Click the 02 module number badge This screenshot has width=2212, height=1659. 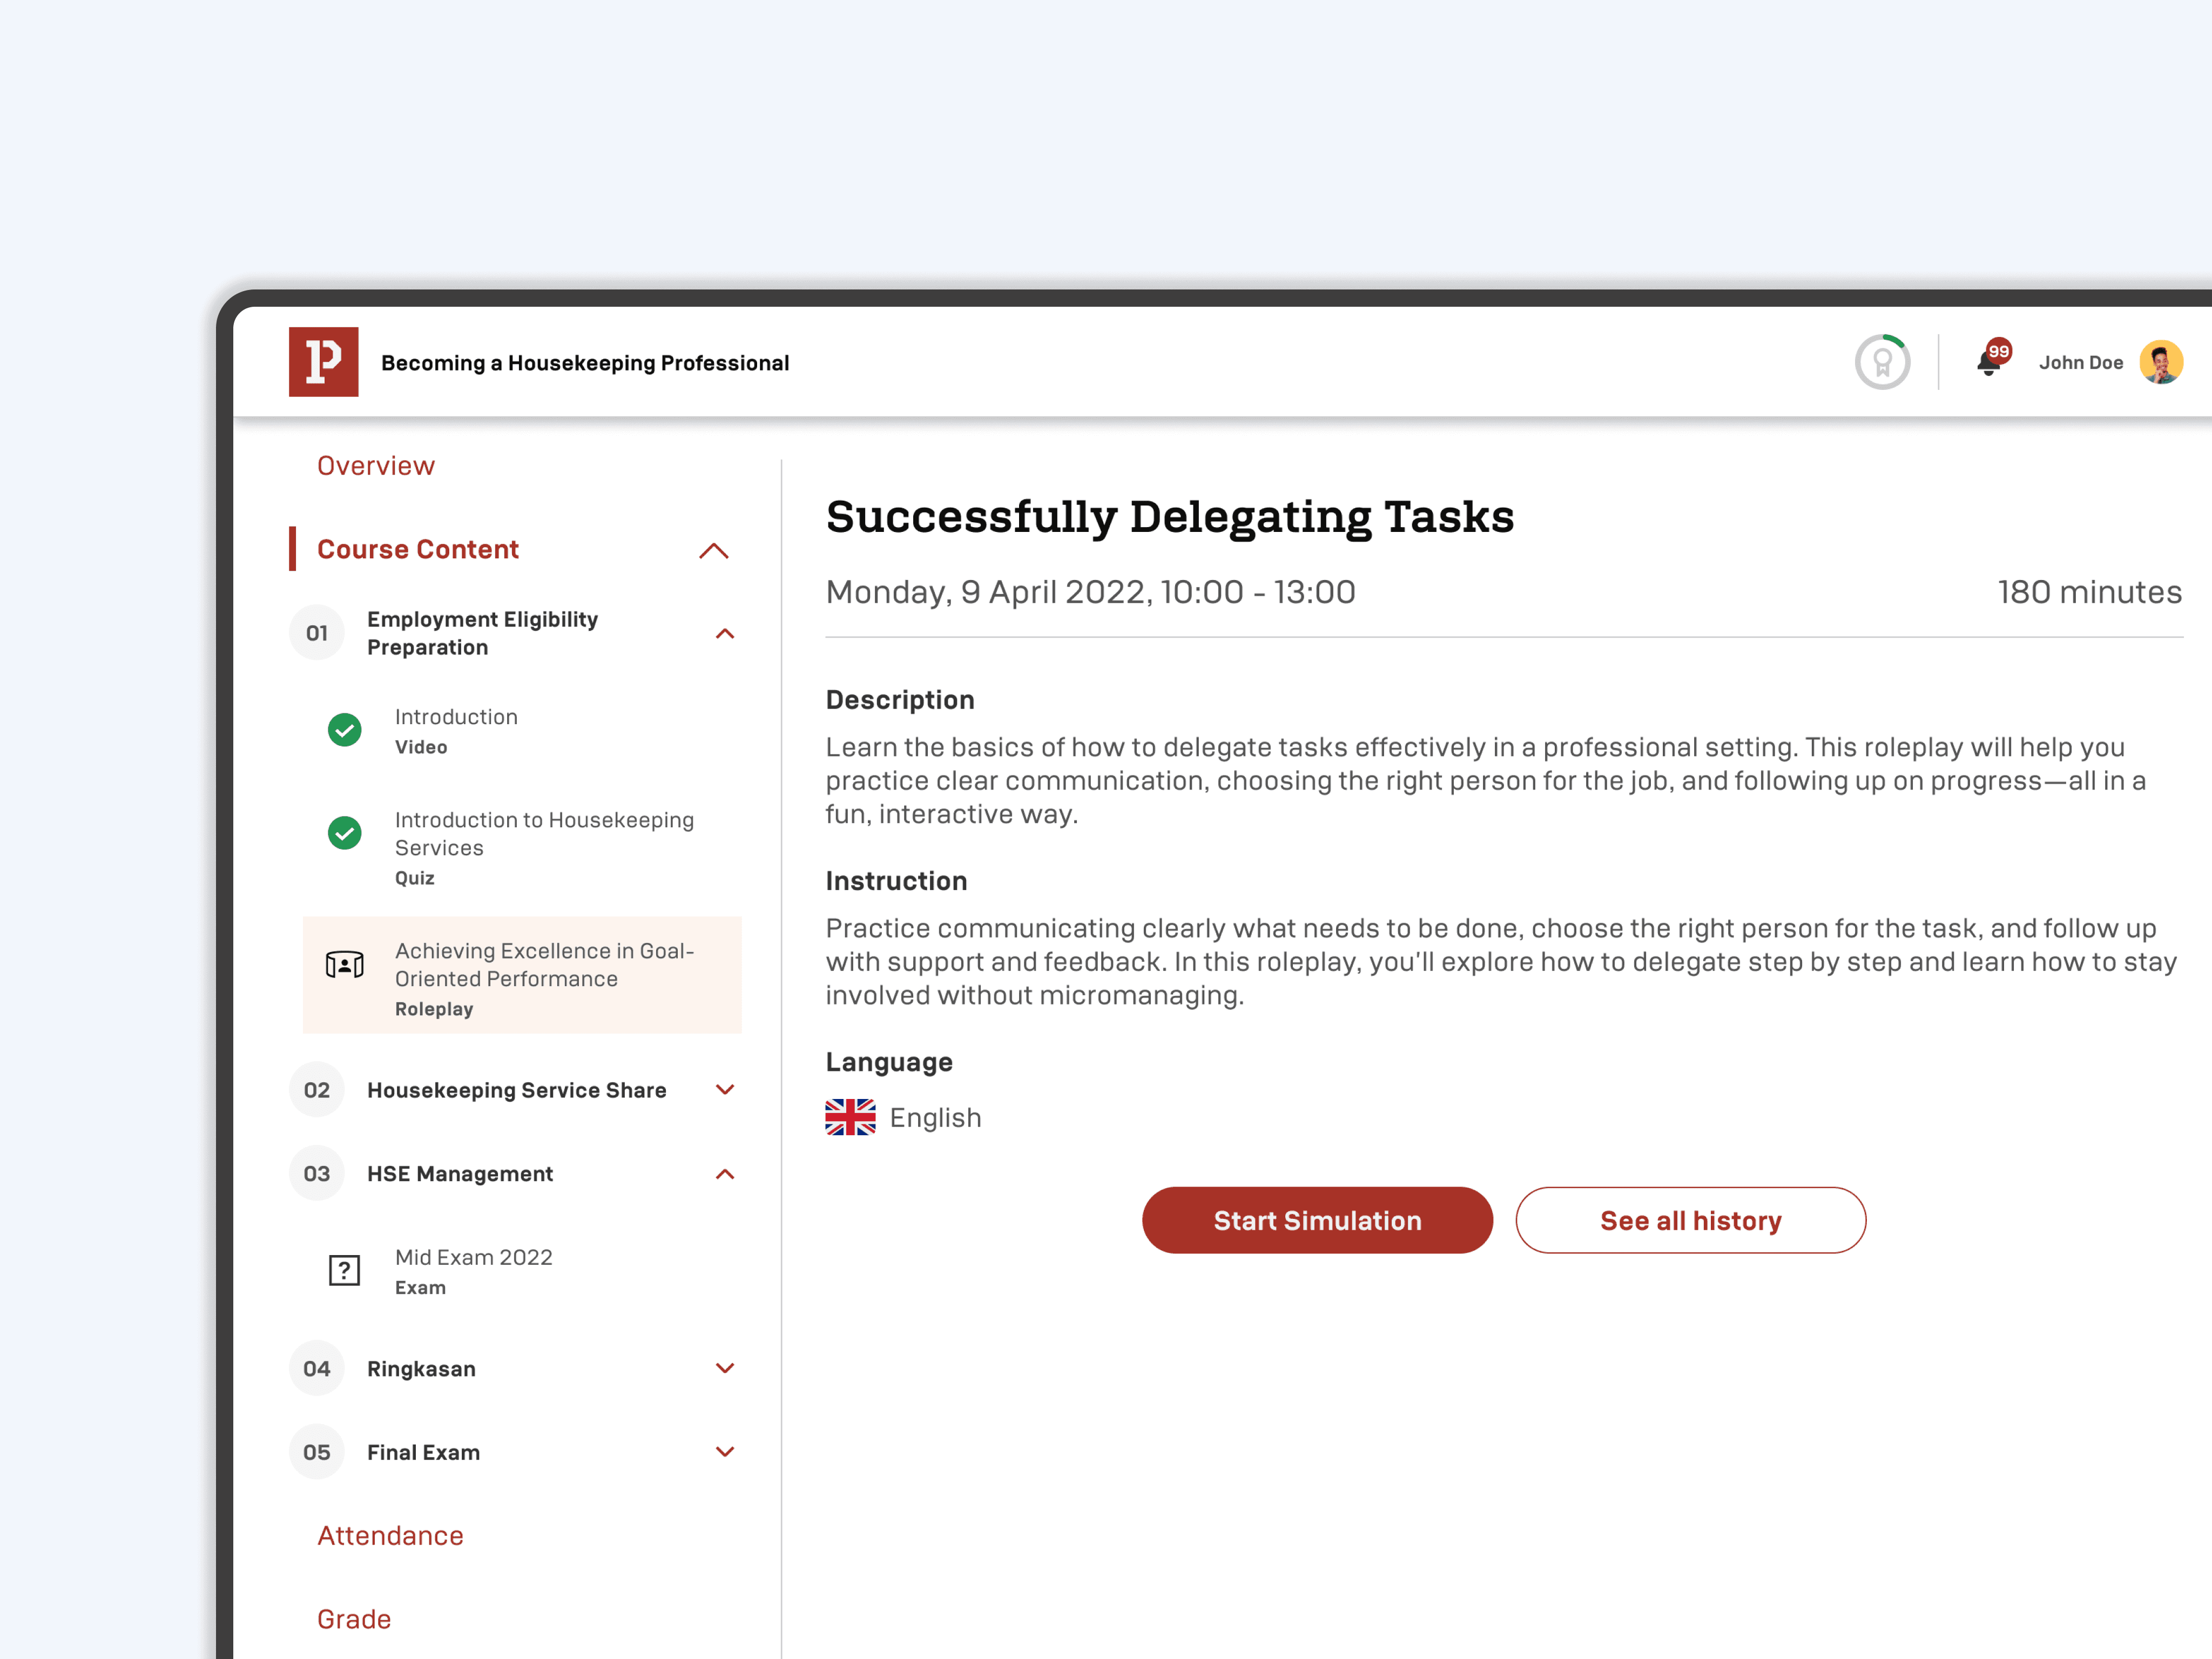316,1090
